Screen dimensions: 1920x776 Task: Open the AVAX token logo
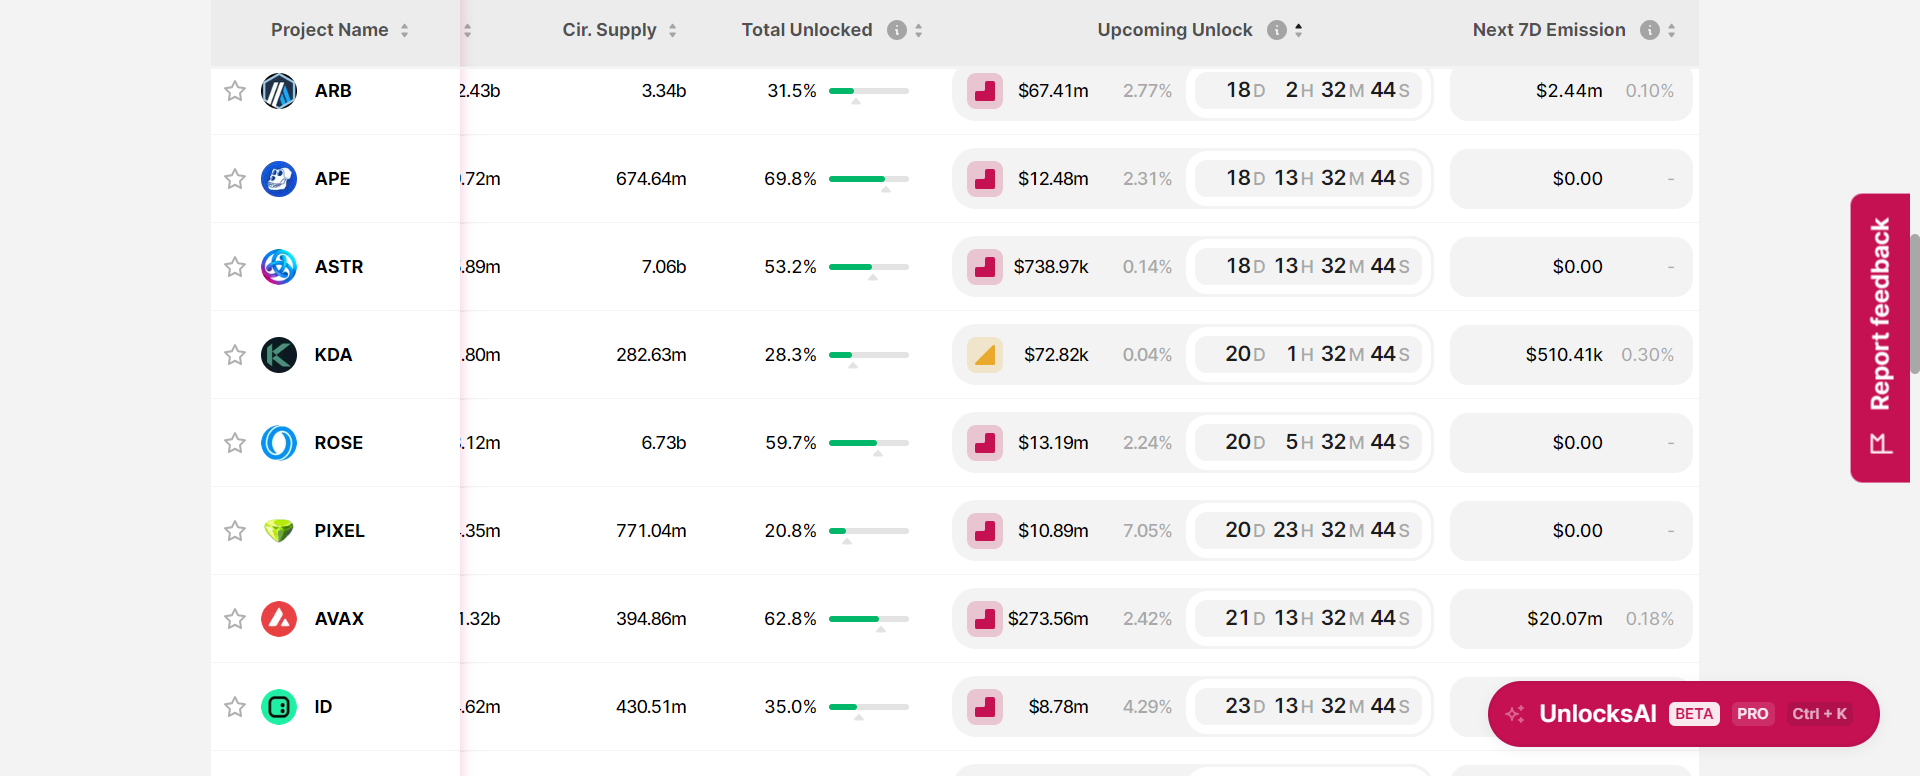click(279, 619)
